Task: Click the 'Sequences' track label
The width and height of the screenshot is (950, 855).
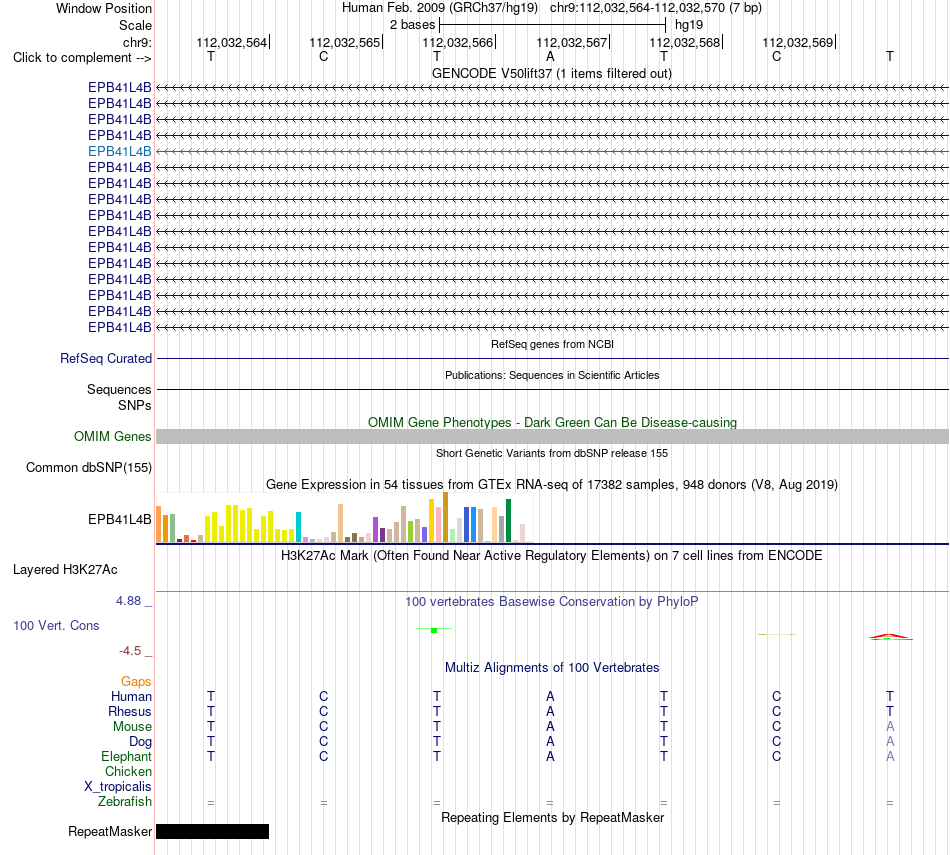Action: click(119, 390)
